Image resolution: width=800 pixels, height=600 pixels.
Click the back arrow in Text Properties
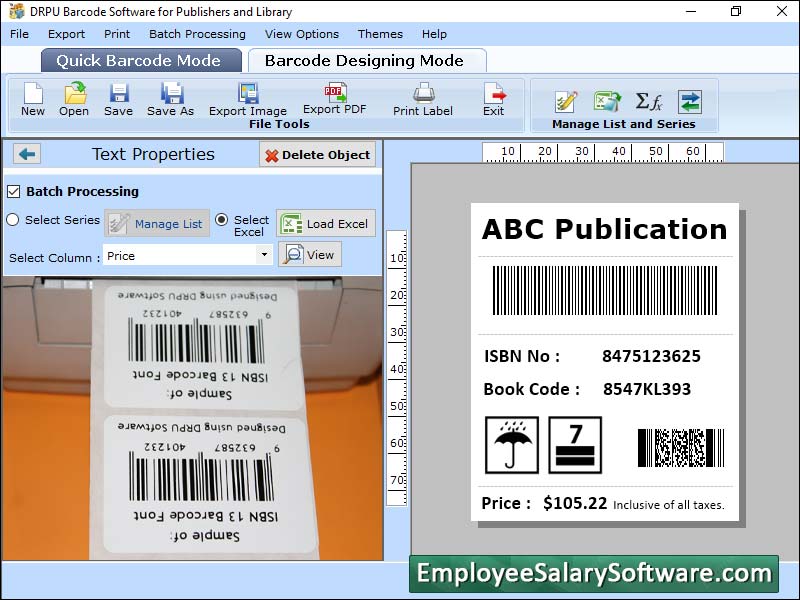tap(25, 154)
